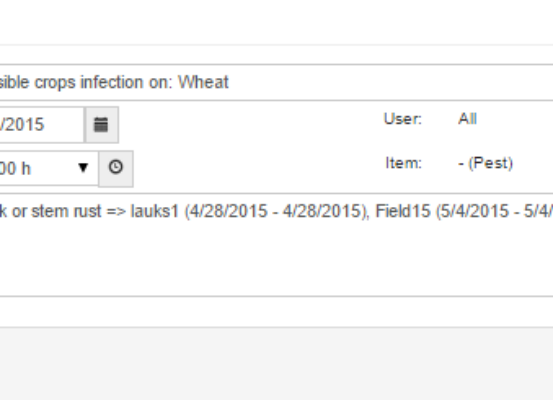The height and width of the screenshot is (400, 553).
Task: Click the 'Wheat' crop name
Action: pyautogui.click(x=203, y=82)
